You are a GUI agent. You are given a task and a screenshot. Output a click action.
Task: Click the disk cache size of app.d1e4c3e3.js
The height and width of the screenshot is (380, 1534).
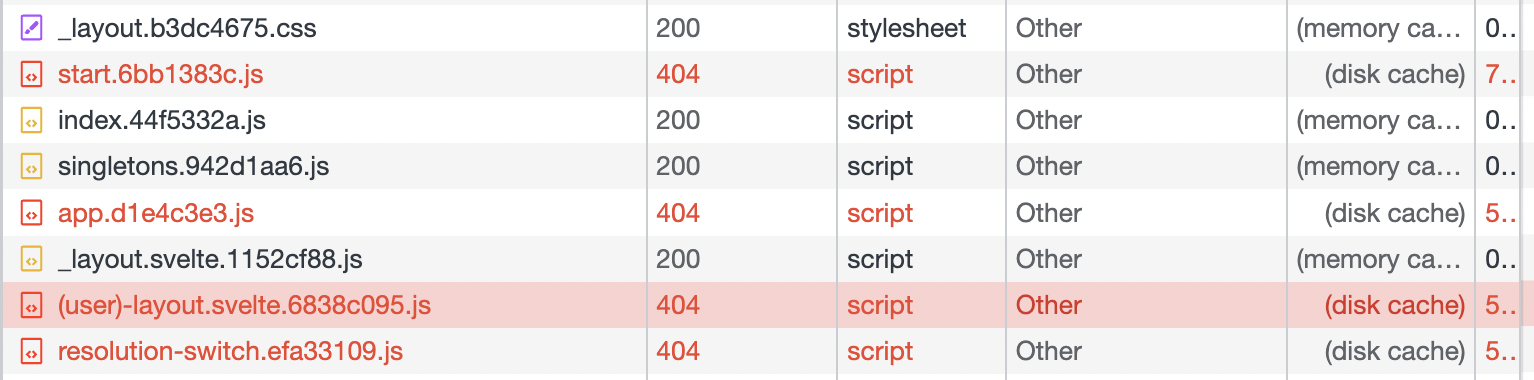pos(1395,214)
